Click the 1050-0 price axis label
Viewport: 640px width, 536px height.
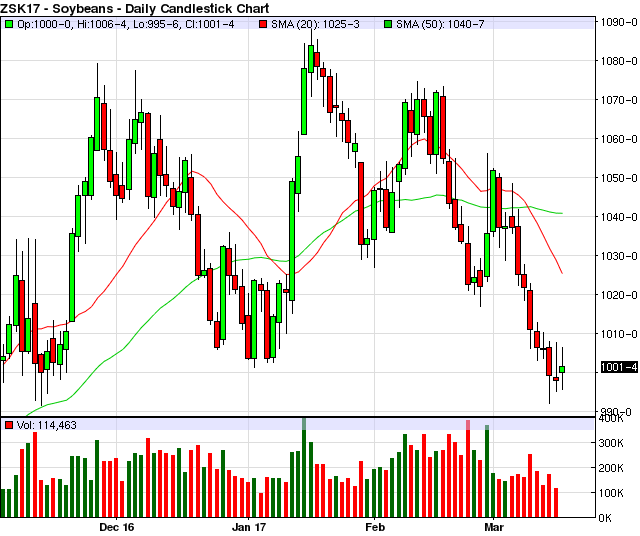click(619, 178)
